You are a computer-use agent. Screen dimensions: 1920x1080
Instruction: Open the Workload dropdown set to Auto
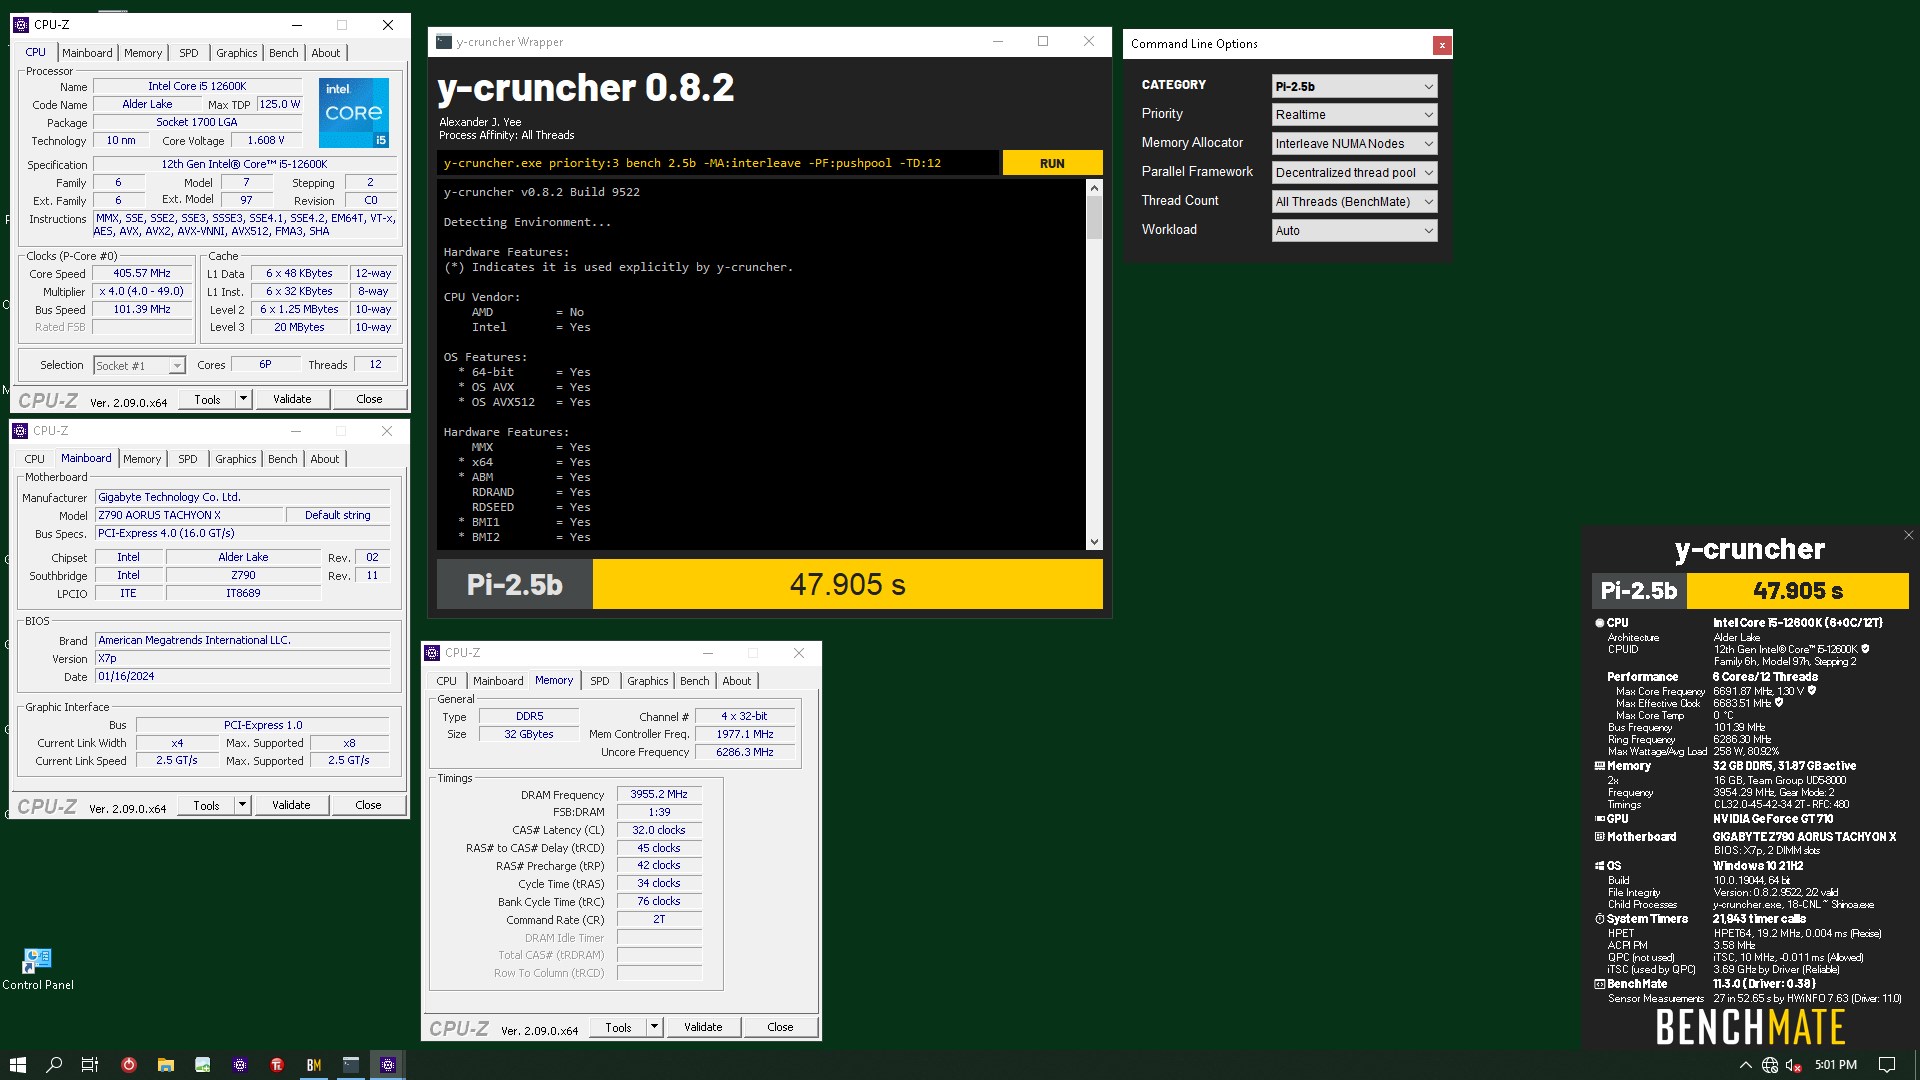(x=1354, y=231)
